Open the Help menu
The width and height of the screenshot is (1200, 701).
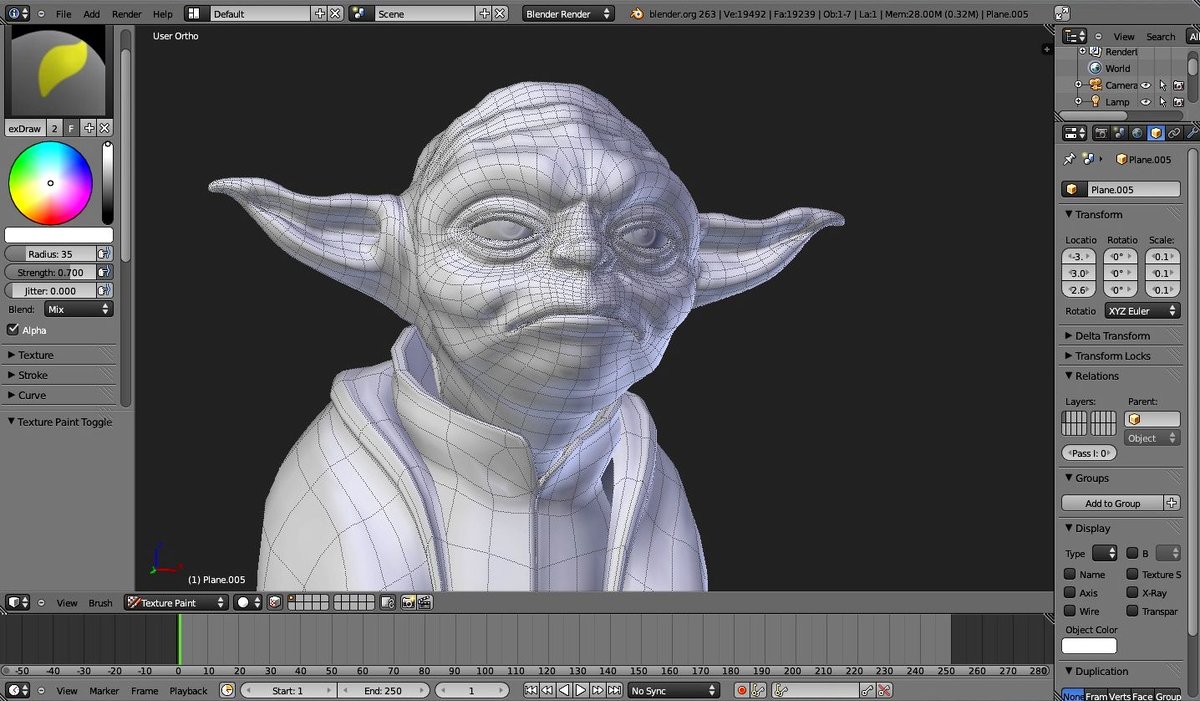pos(163,14)
